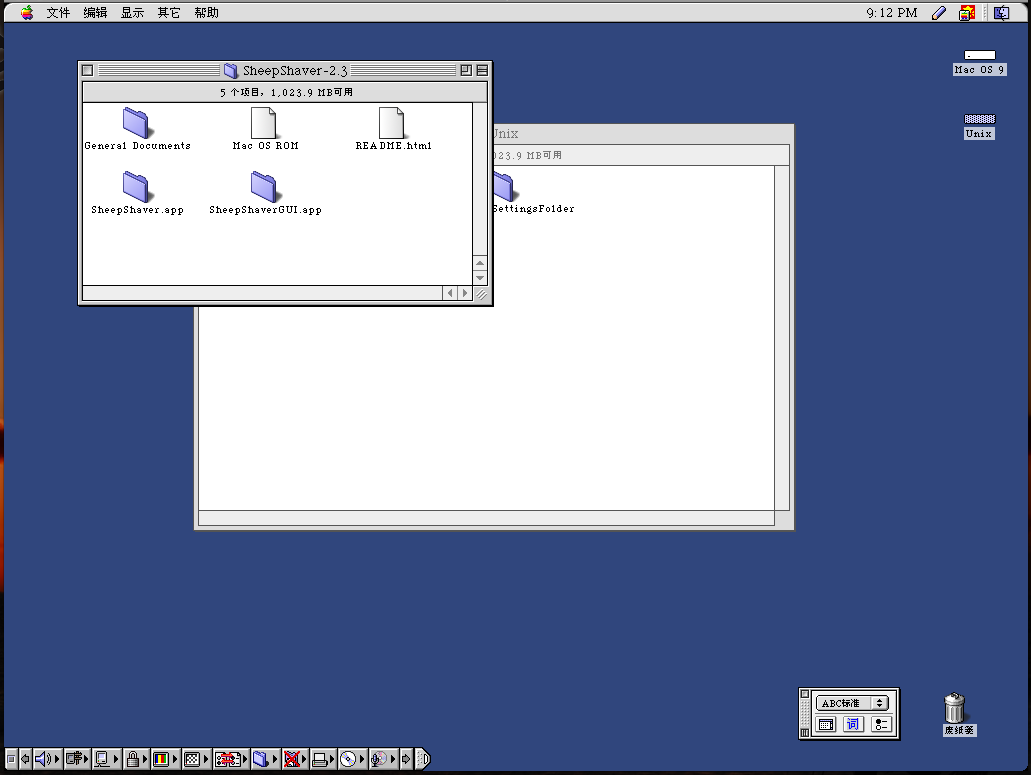Viewport: 1031px width, 775px height.
Task: Click the SheepShaver-2.3 window title text
Action: pos(295,70)
